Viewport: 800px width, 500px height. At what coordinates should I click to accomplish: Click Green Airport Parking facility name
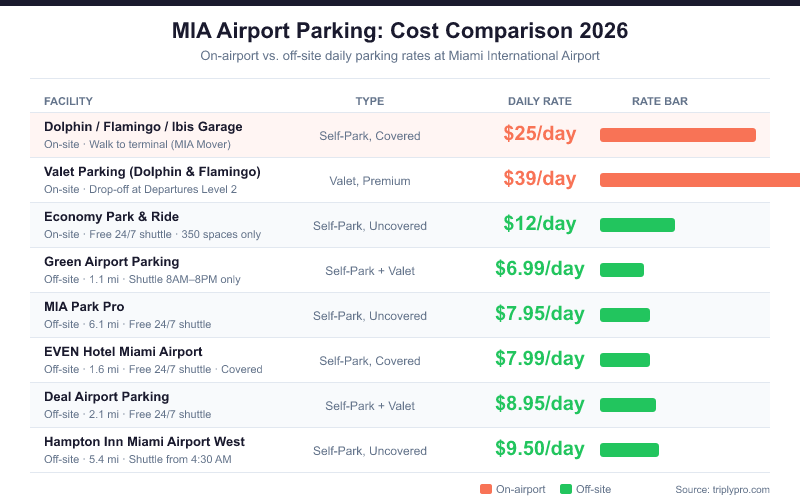coord(111,262)
